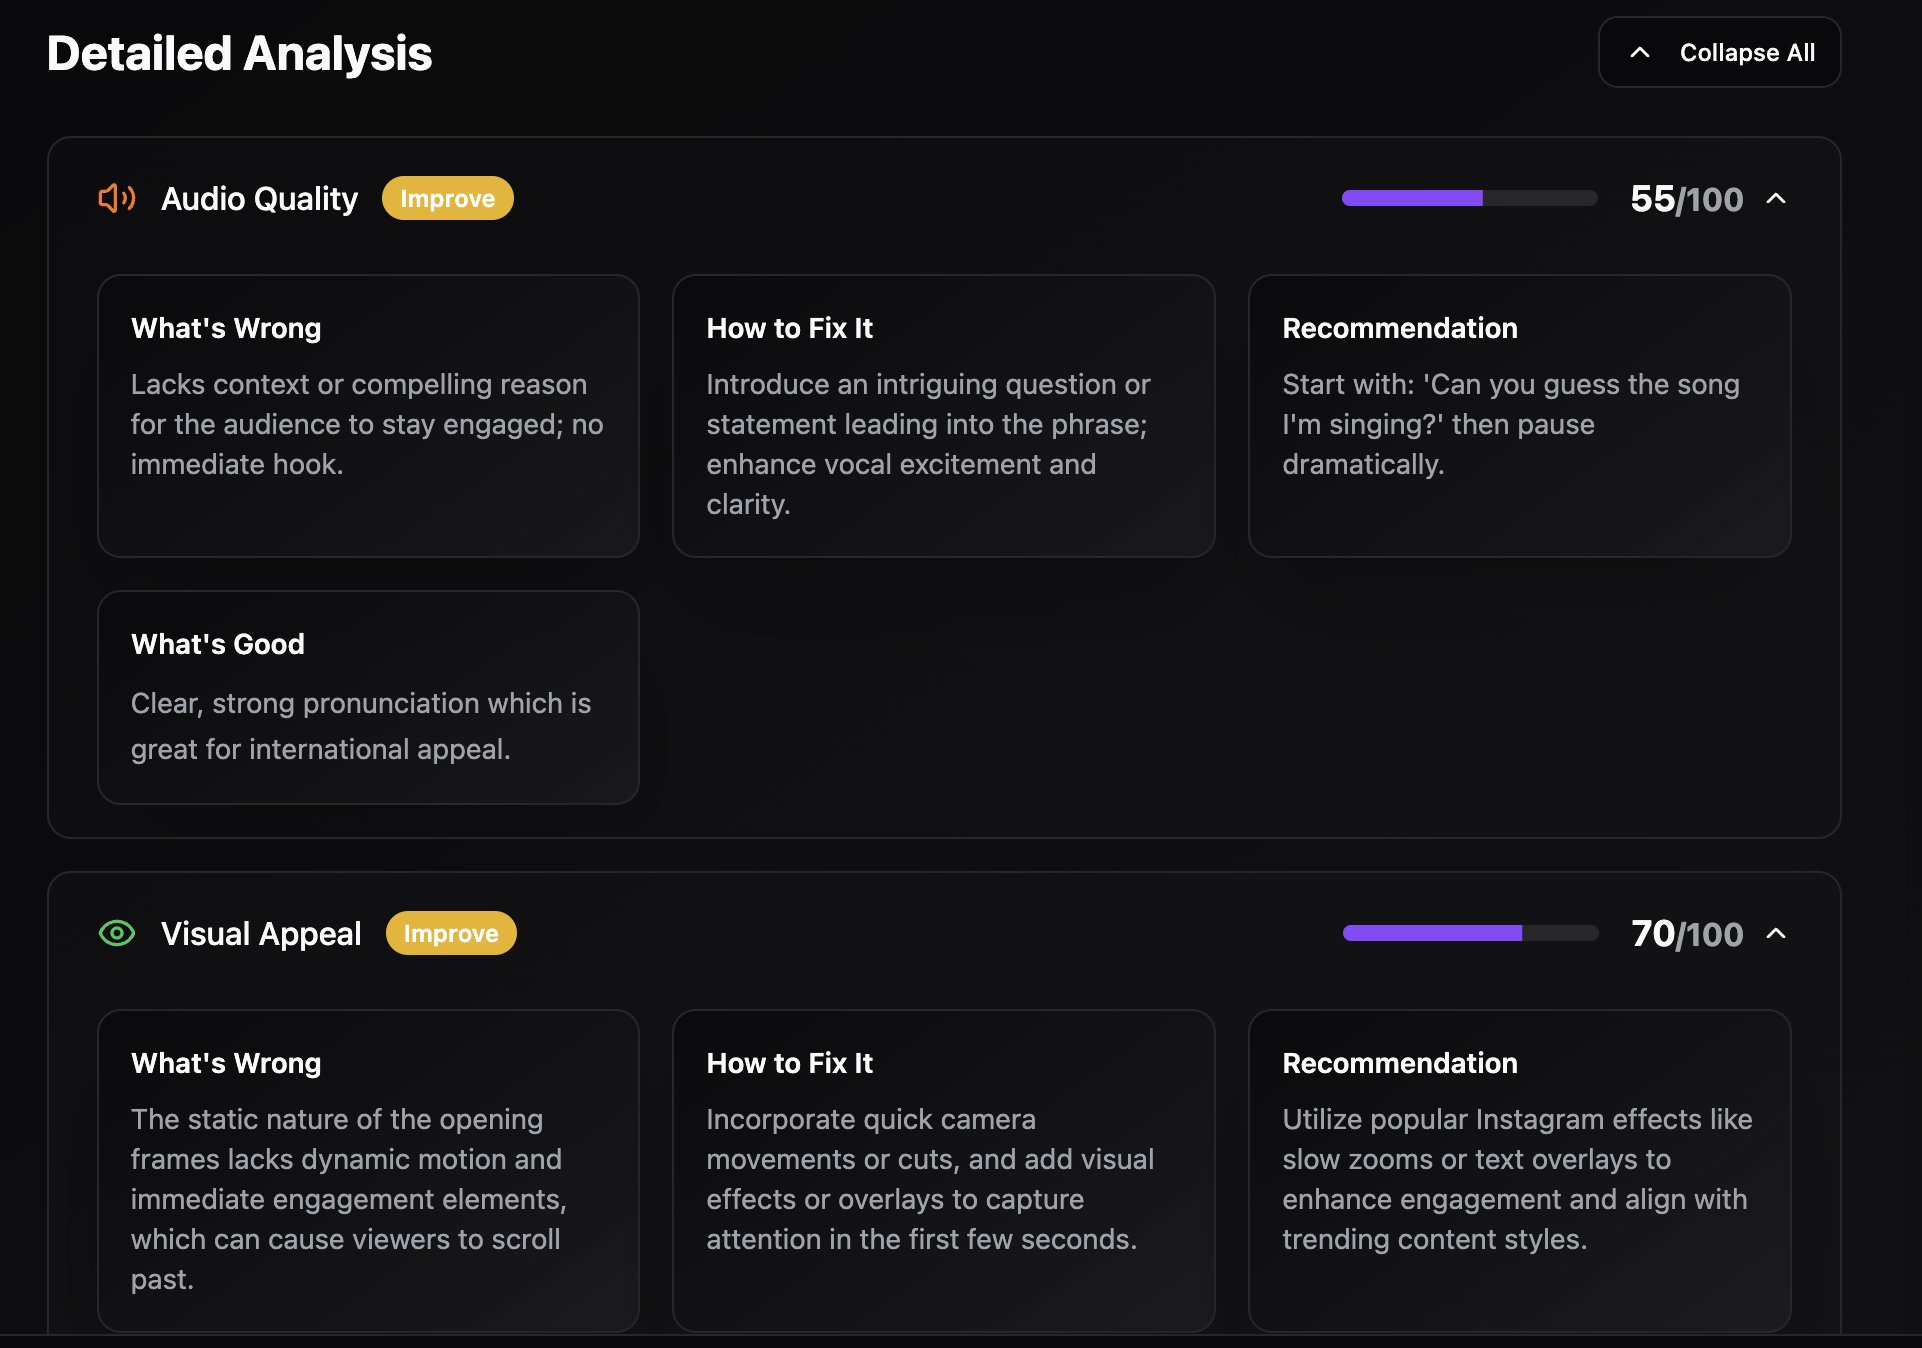Collapse the Audio Quality section chevron
Image resolution: width=1922 pixels, height=1348 pixels.
tap(1776, 198)
